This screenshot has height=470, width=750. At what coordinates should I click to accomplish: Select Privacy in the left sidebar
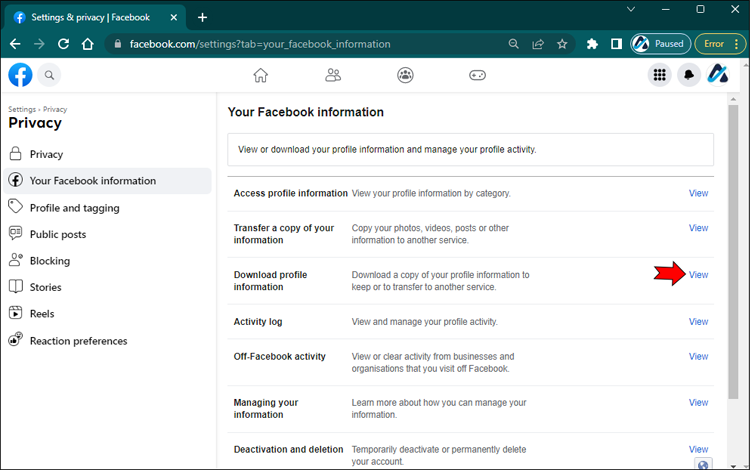click(x=46, y=154)
